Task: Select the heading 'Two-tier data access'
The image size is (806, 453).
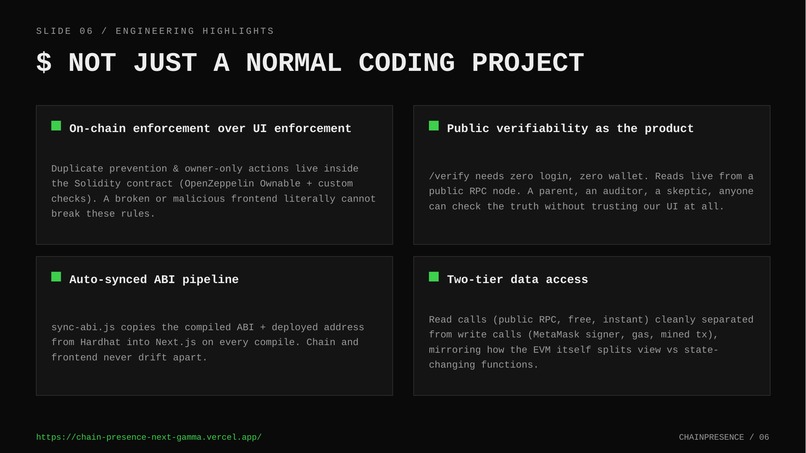Action: pos(517,279)
